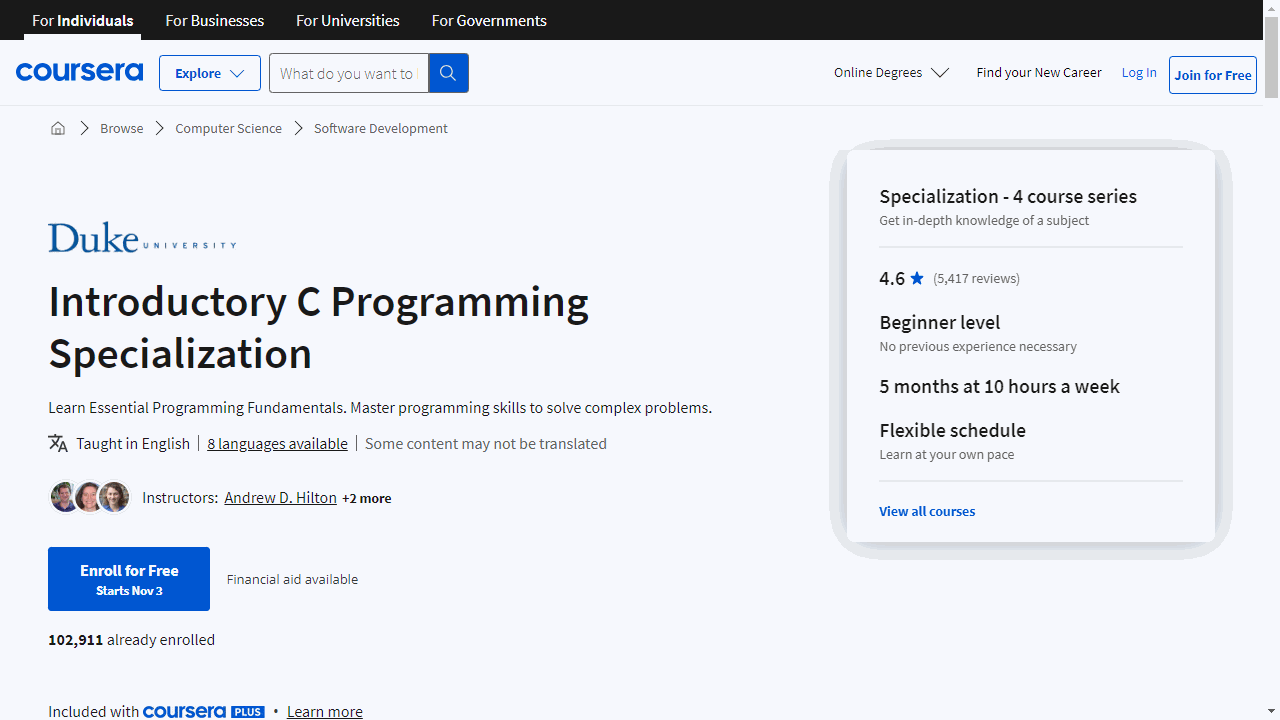This screenshot has height=720, width=1280.
Task: Click the Financial aid available text
Action: (x=292, y=579)
